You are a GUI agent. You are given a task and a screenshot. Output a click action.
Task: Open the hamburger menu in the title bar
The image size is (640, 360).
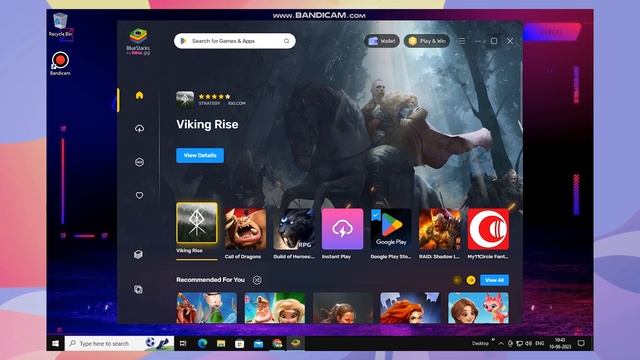462,41
